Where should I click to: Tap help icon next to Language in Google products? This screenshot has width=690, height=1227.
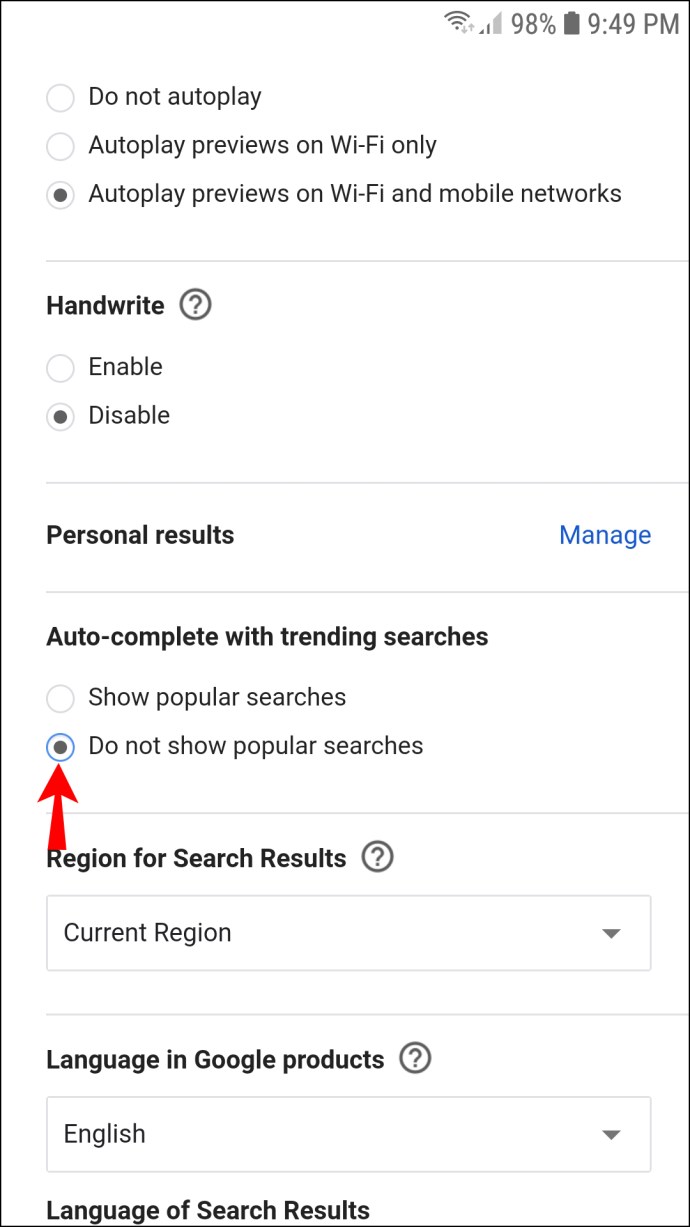pos(415,1059)
